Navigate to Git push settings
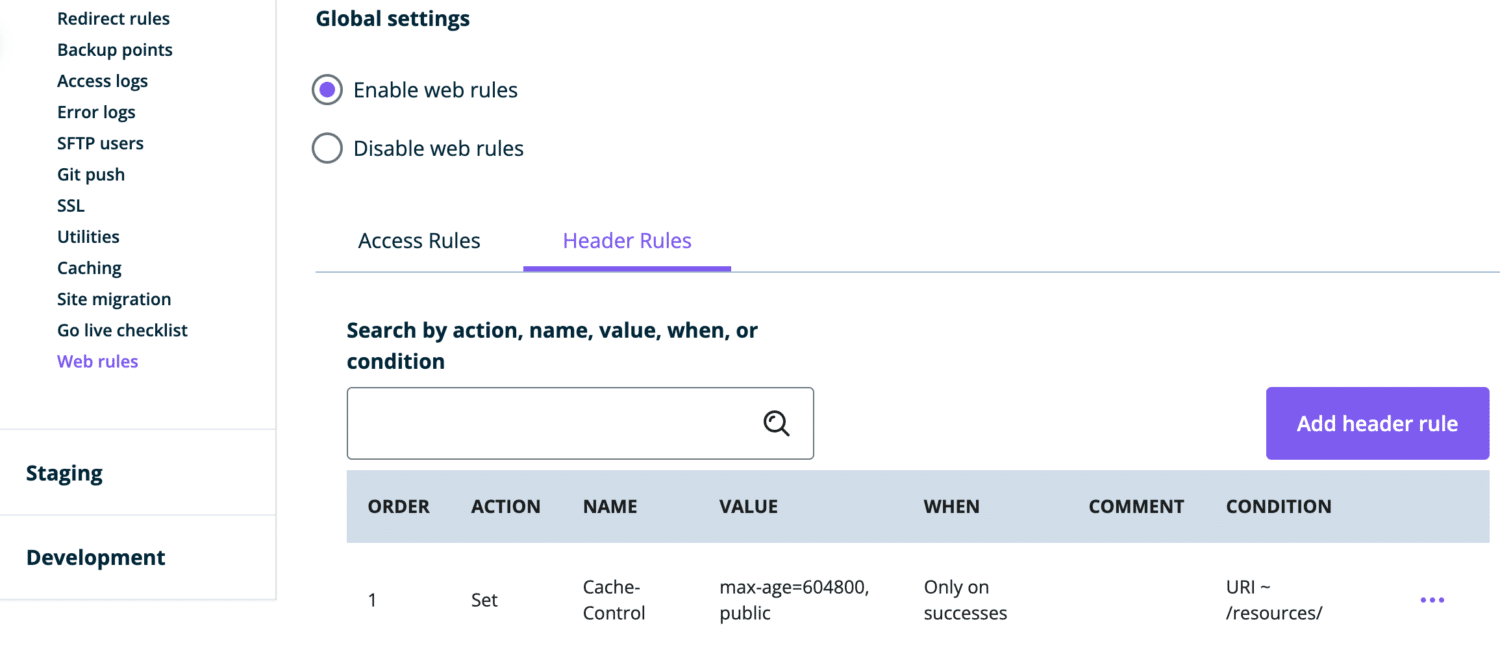Image resolution: width=1500 pixels, height=663 pixels. [91, 174]
